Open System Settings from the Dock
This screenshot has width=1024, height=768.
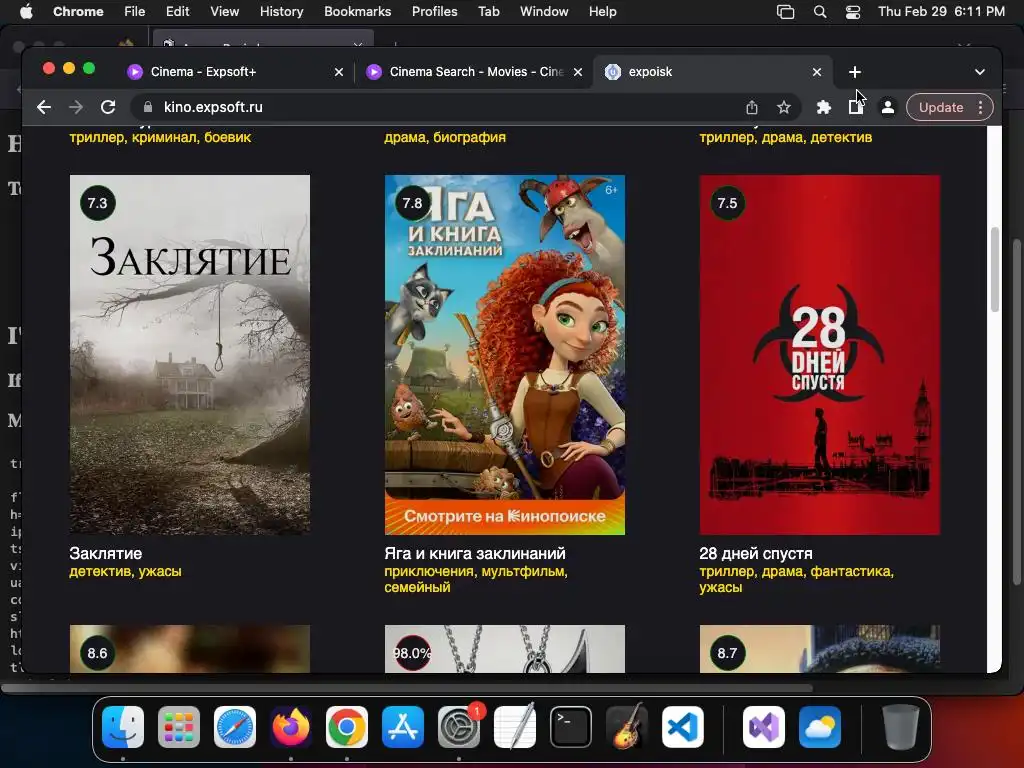[459, 727]
